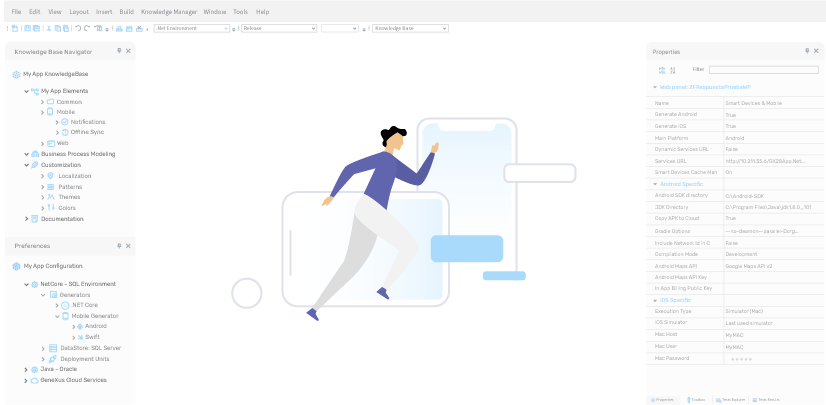Expand the Java - Oracle environment node

(26, 369)
